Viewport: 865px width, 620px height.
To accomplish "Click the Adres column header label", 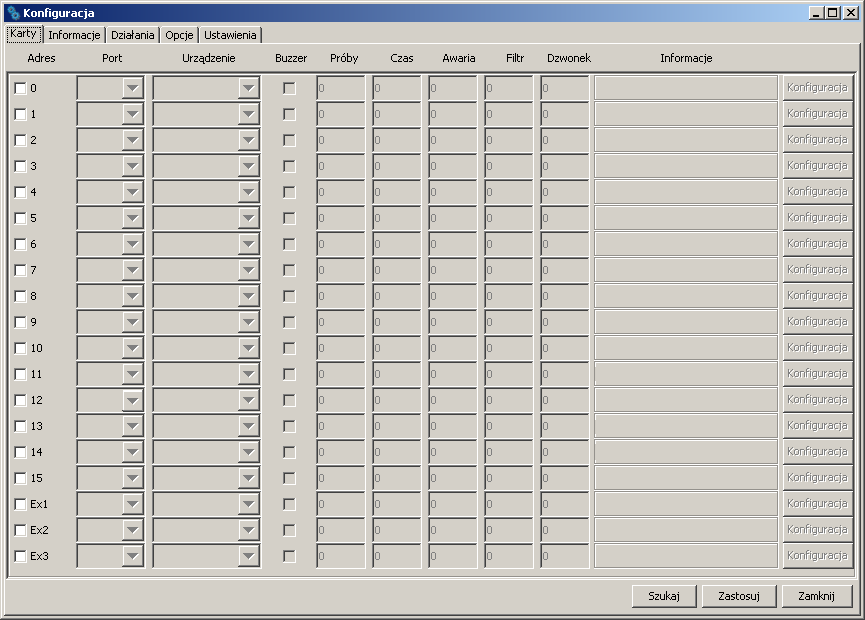I will tap(41, 58).
